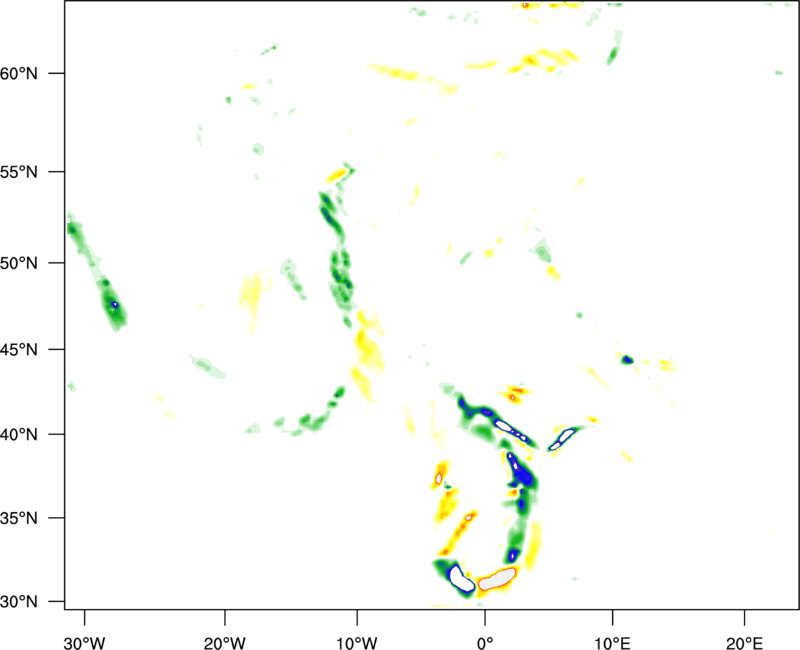This screenshot has height=650, width=800.
Task: Click the 50°N latitude label
Action: [x=19, y=263]
